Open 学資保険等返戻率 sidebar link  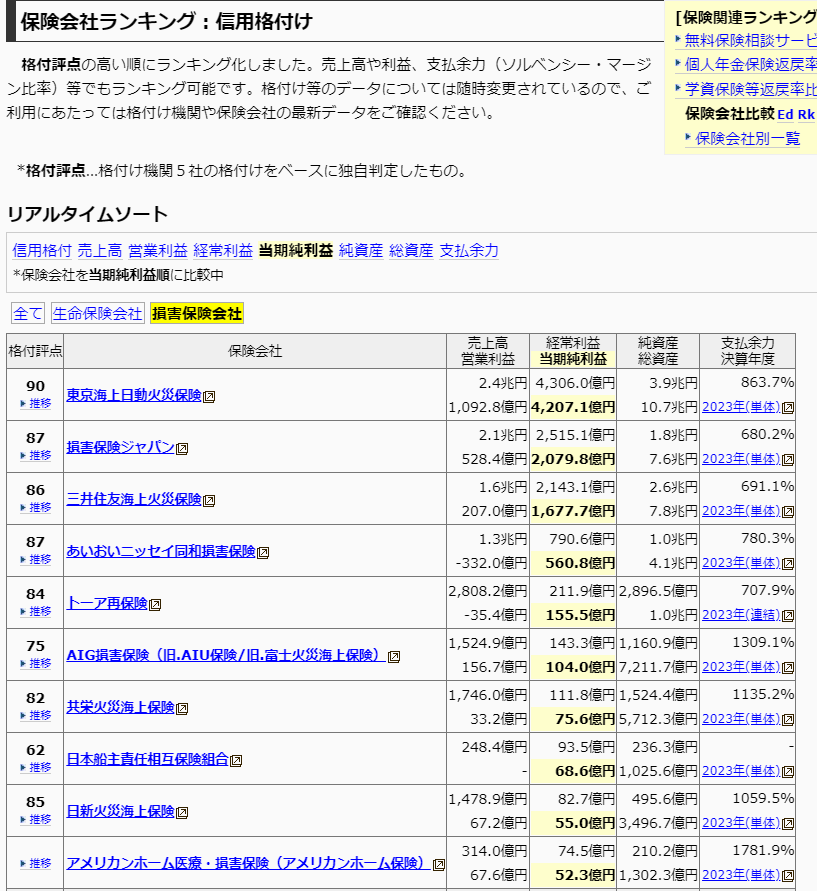(750, 89)
